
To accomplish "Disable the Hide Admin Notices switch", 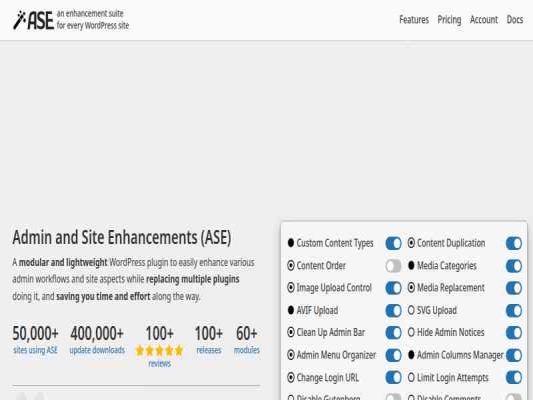I will [x=514, y=333].
